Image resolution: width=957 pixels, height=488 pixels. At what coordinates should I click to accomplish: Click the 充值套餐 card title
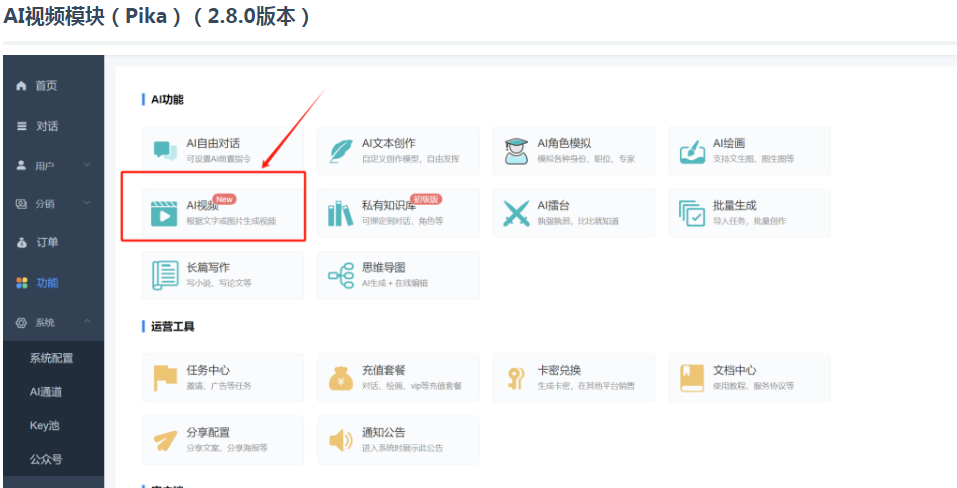384,370
